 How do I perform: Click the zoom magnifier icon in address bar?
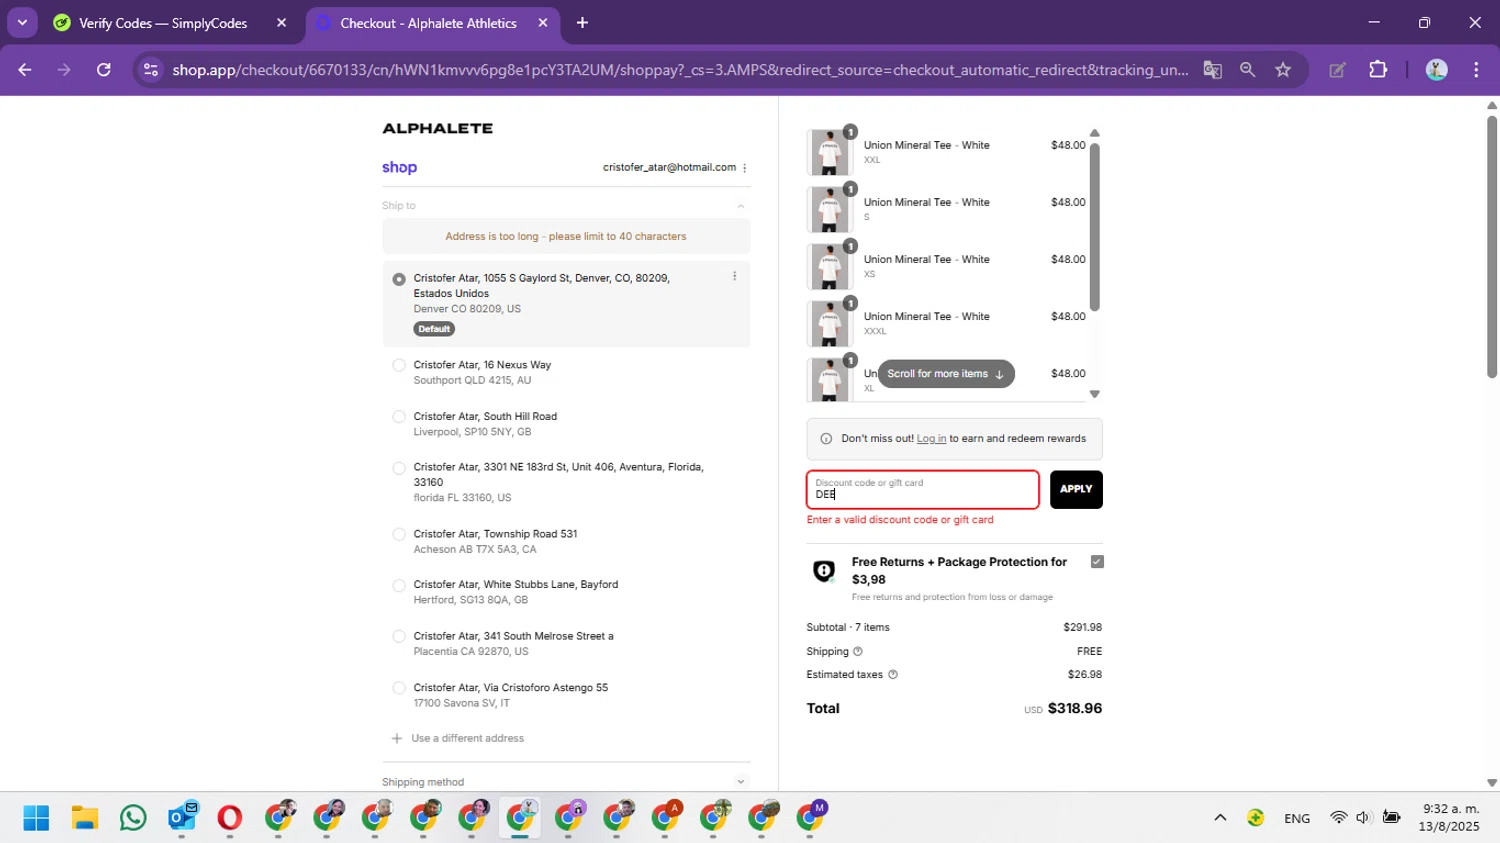[x=1247, y=70]
